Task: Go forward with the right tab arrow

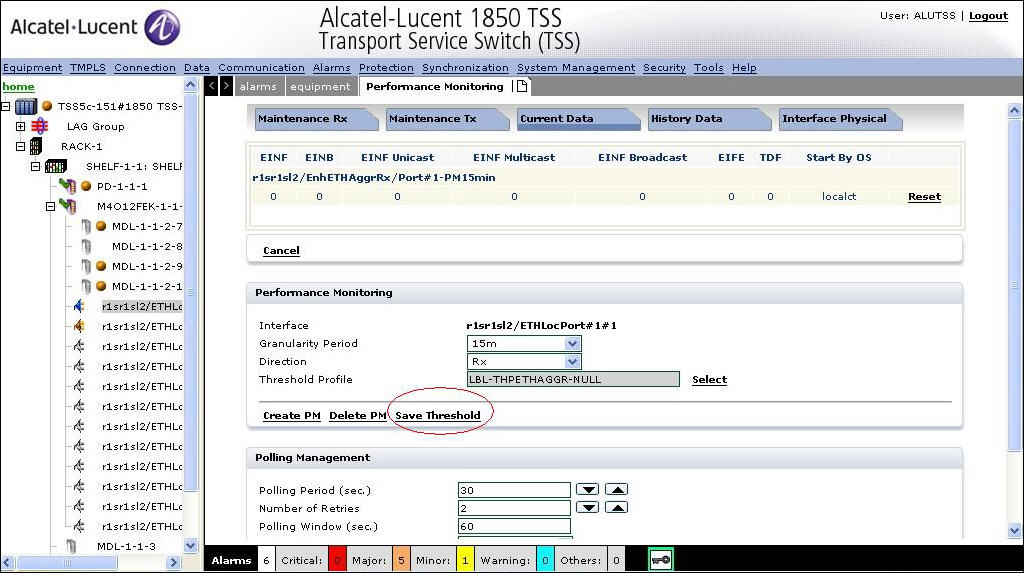Action: (x=226, y=86)
